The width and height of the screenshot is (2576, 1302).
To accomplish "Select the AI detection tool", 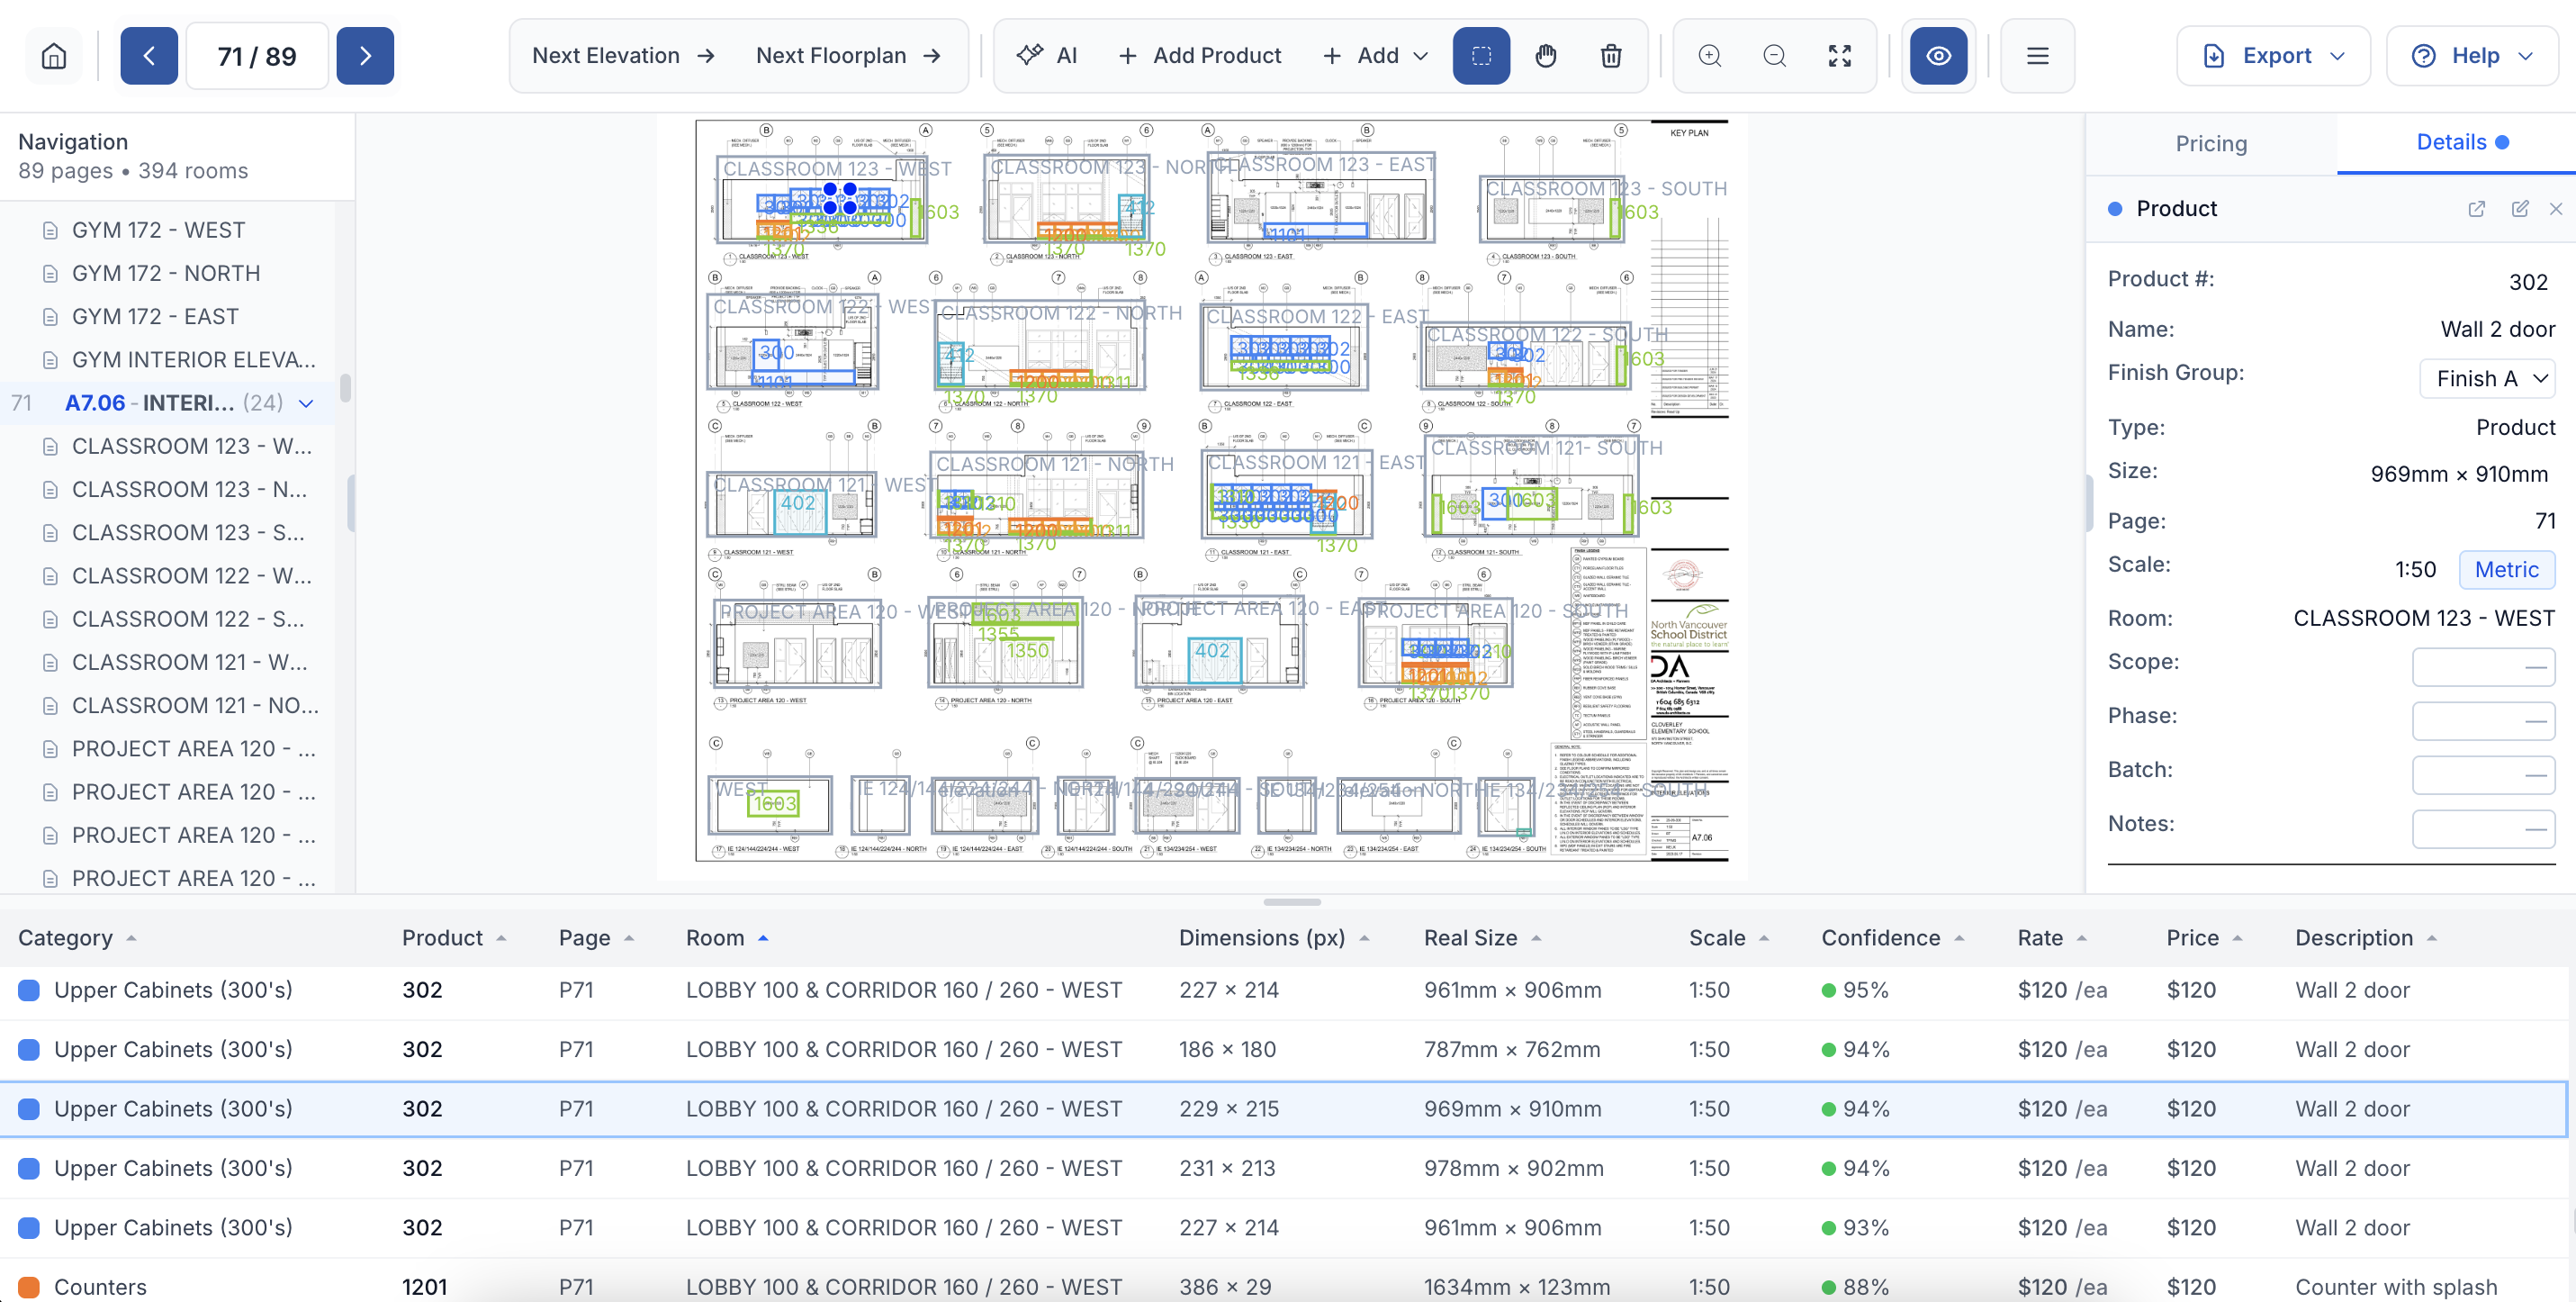I will (x=1046, y=55).
